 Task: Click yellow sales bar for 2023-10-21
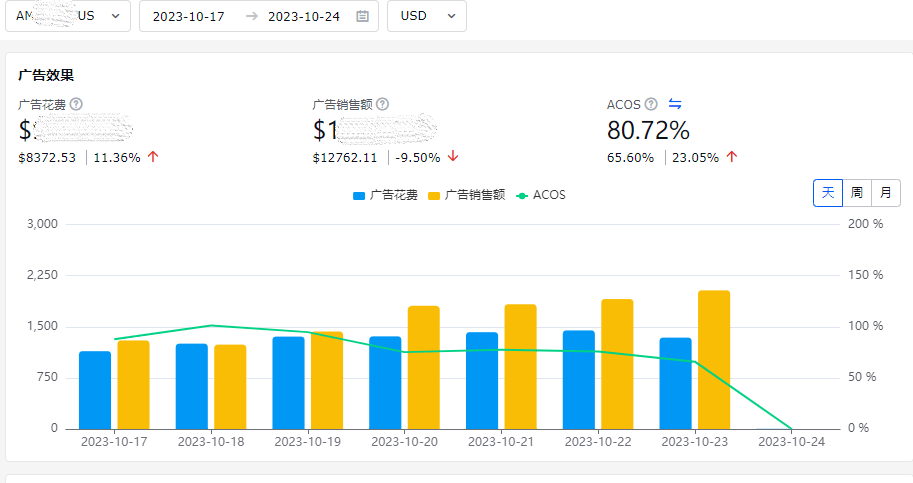[521, 367]
